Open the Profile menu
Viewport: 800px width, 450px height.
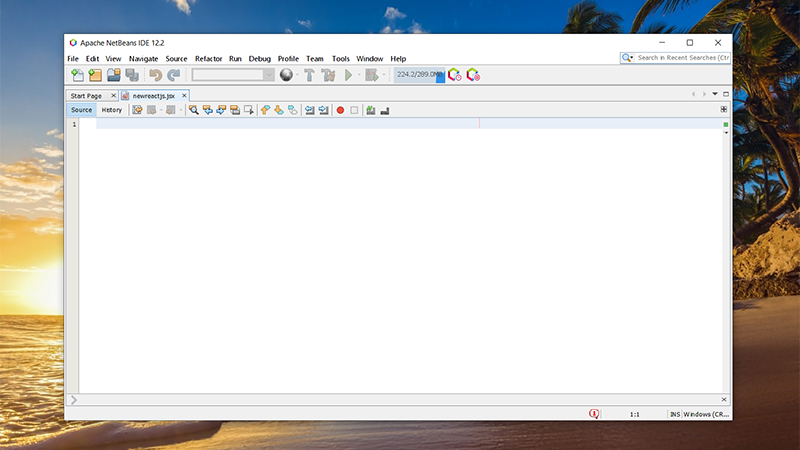(288, 59)
